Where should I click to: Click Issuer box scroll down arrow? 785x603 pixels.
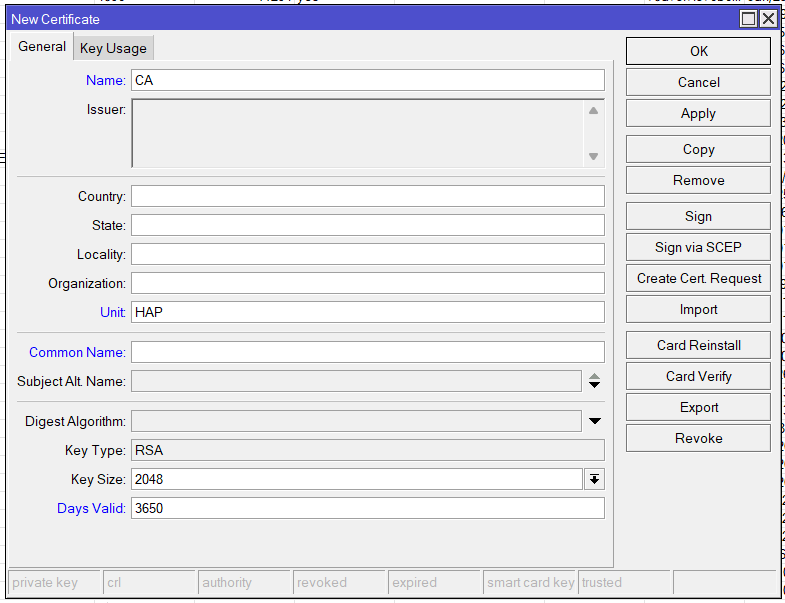(x=593, y=156)
